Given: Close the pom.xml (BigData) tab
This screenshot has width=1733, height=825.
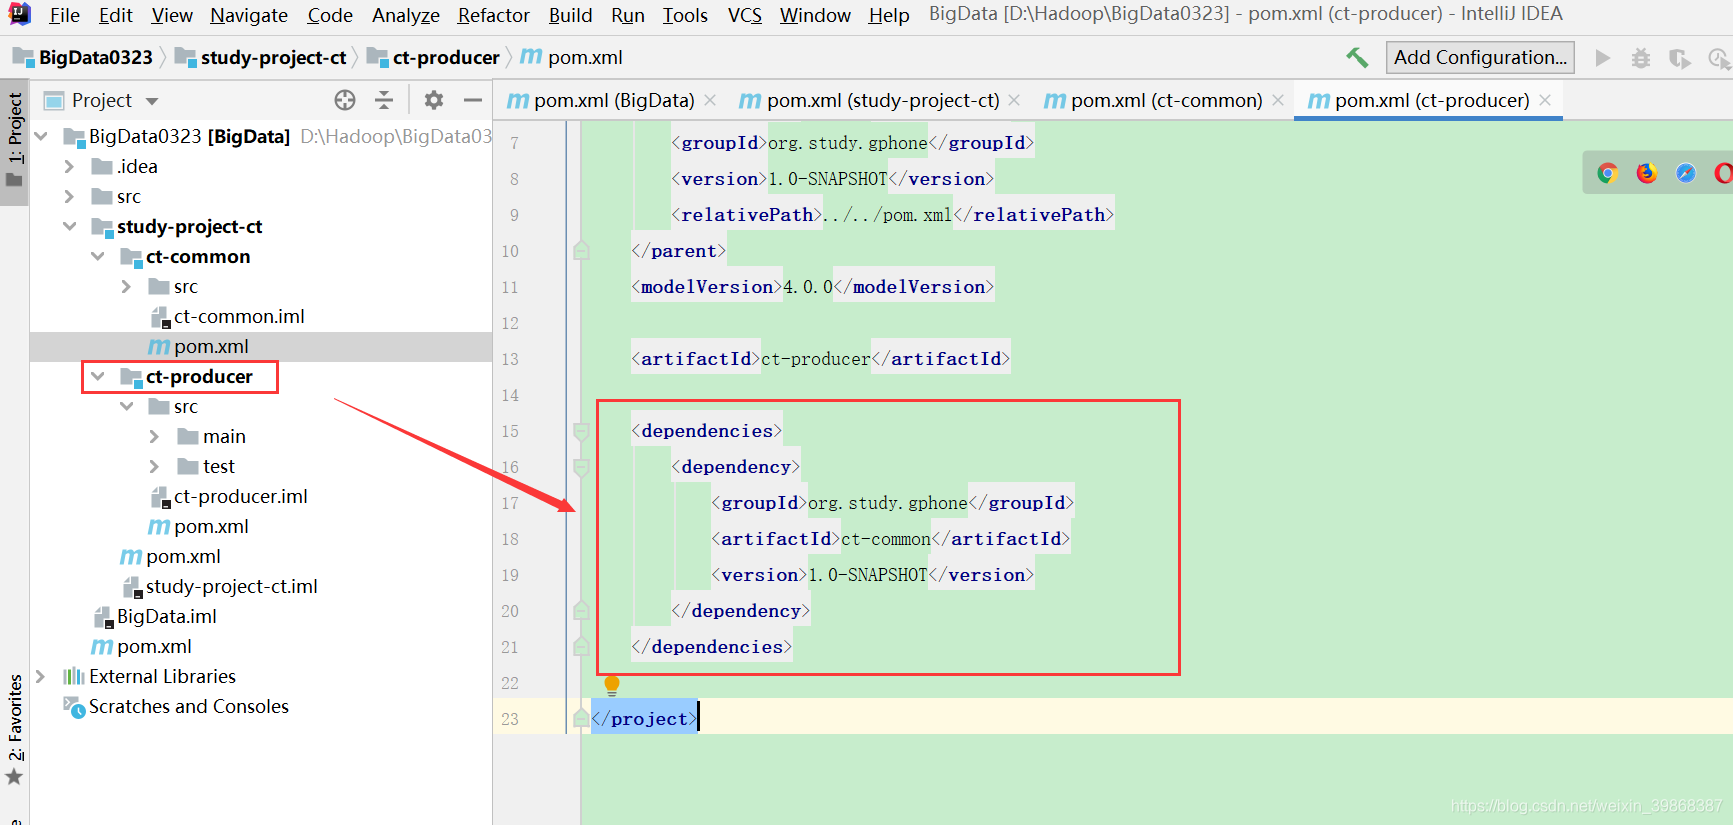Looking at the screenshot, I should [x=710, y=100].
